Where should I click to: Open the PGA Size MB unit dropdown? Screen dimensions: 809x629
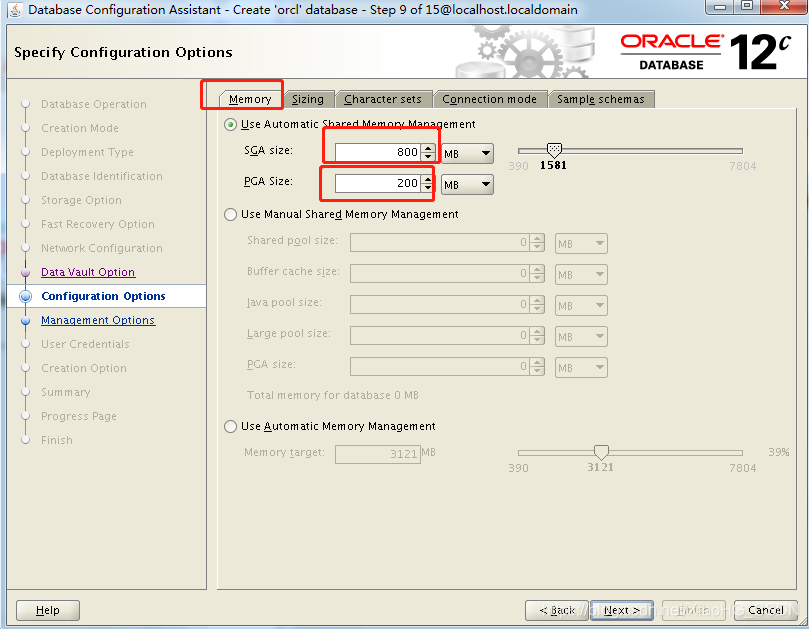click(x=467, y=184)
